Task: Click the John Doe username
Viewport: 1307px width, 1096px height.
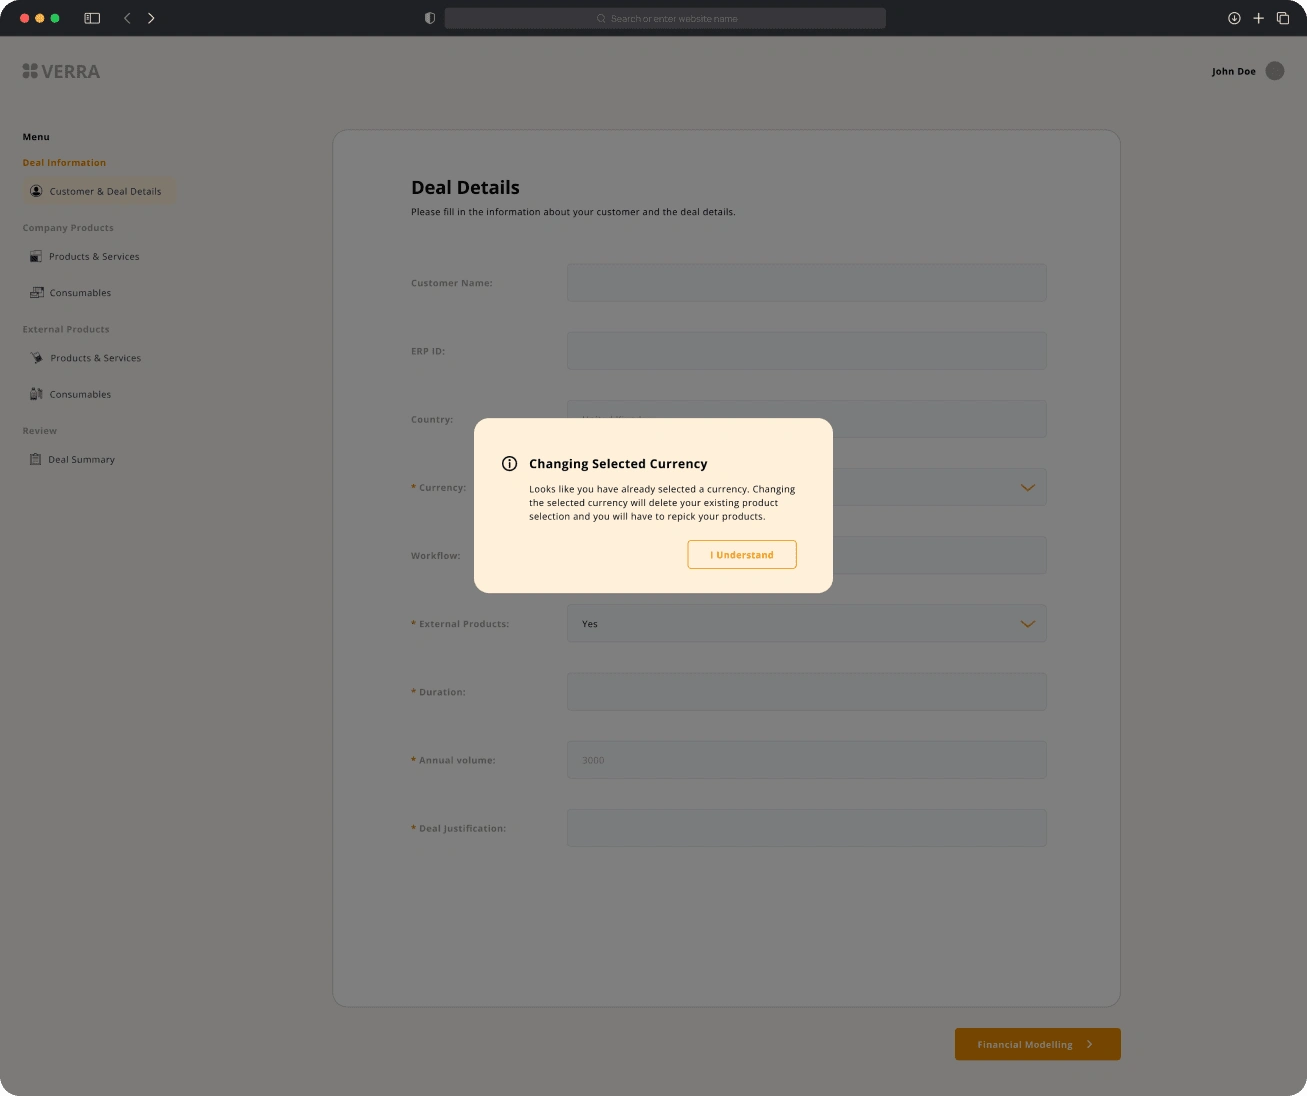Action: click(x=1234, y=72)
